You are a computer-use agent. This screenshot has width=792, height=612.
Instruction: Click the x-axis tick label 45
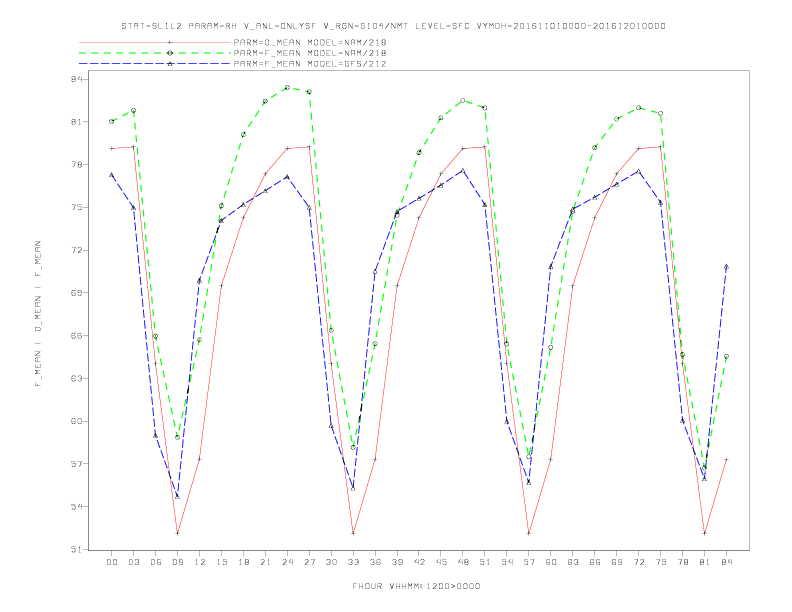pos(441,562)
